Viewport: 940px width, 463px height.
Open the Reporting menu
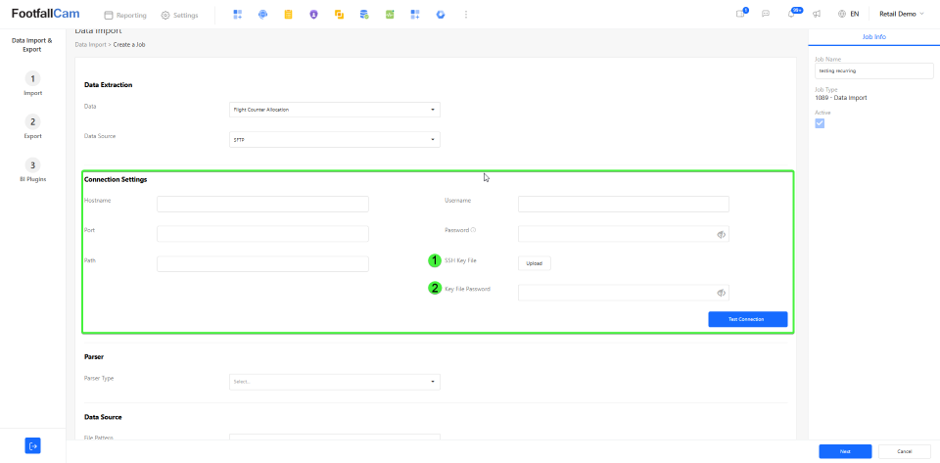point(125,15)
